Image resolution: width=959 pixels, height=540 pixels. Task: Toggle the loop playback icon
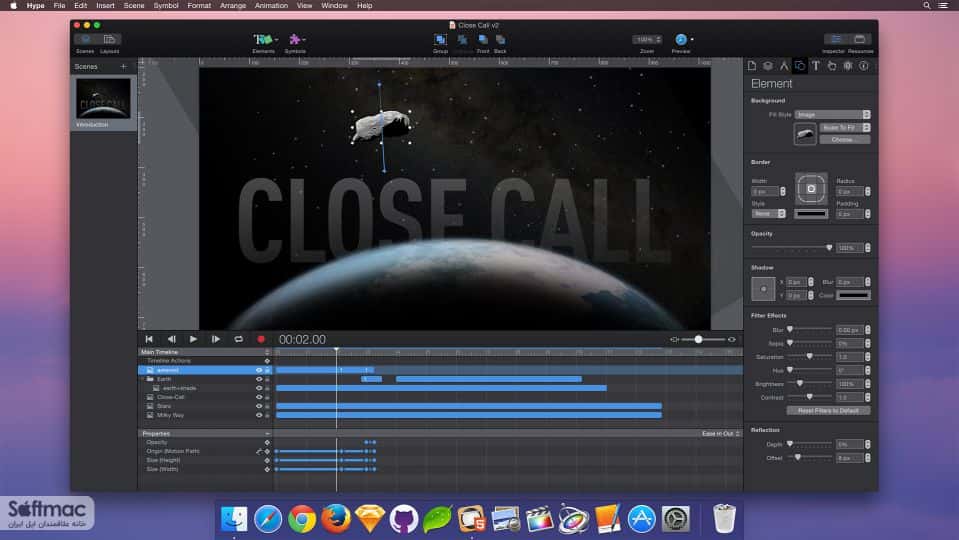[239, 339]
